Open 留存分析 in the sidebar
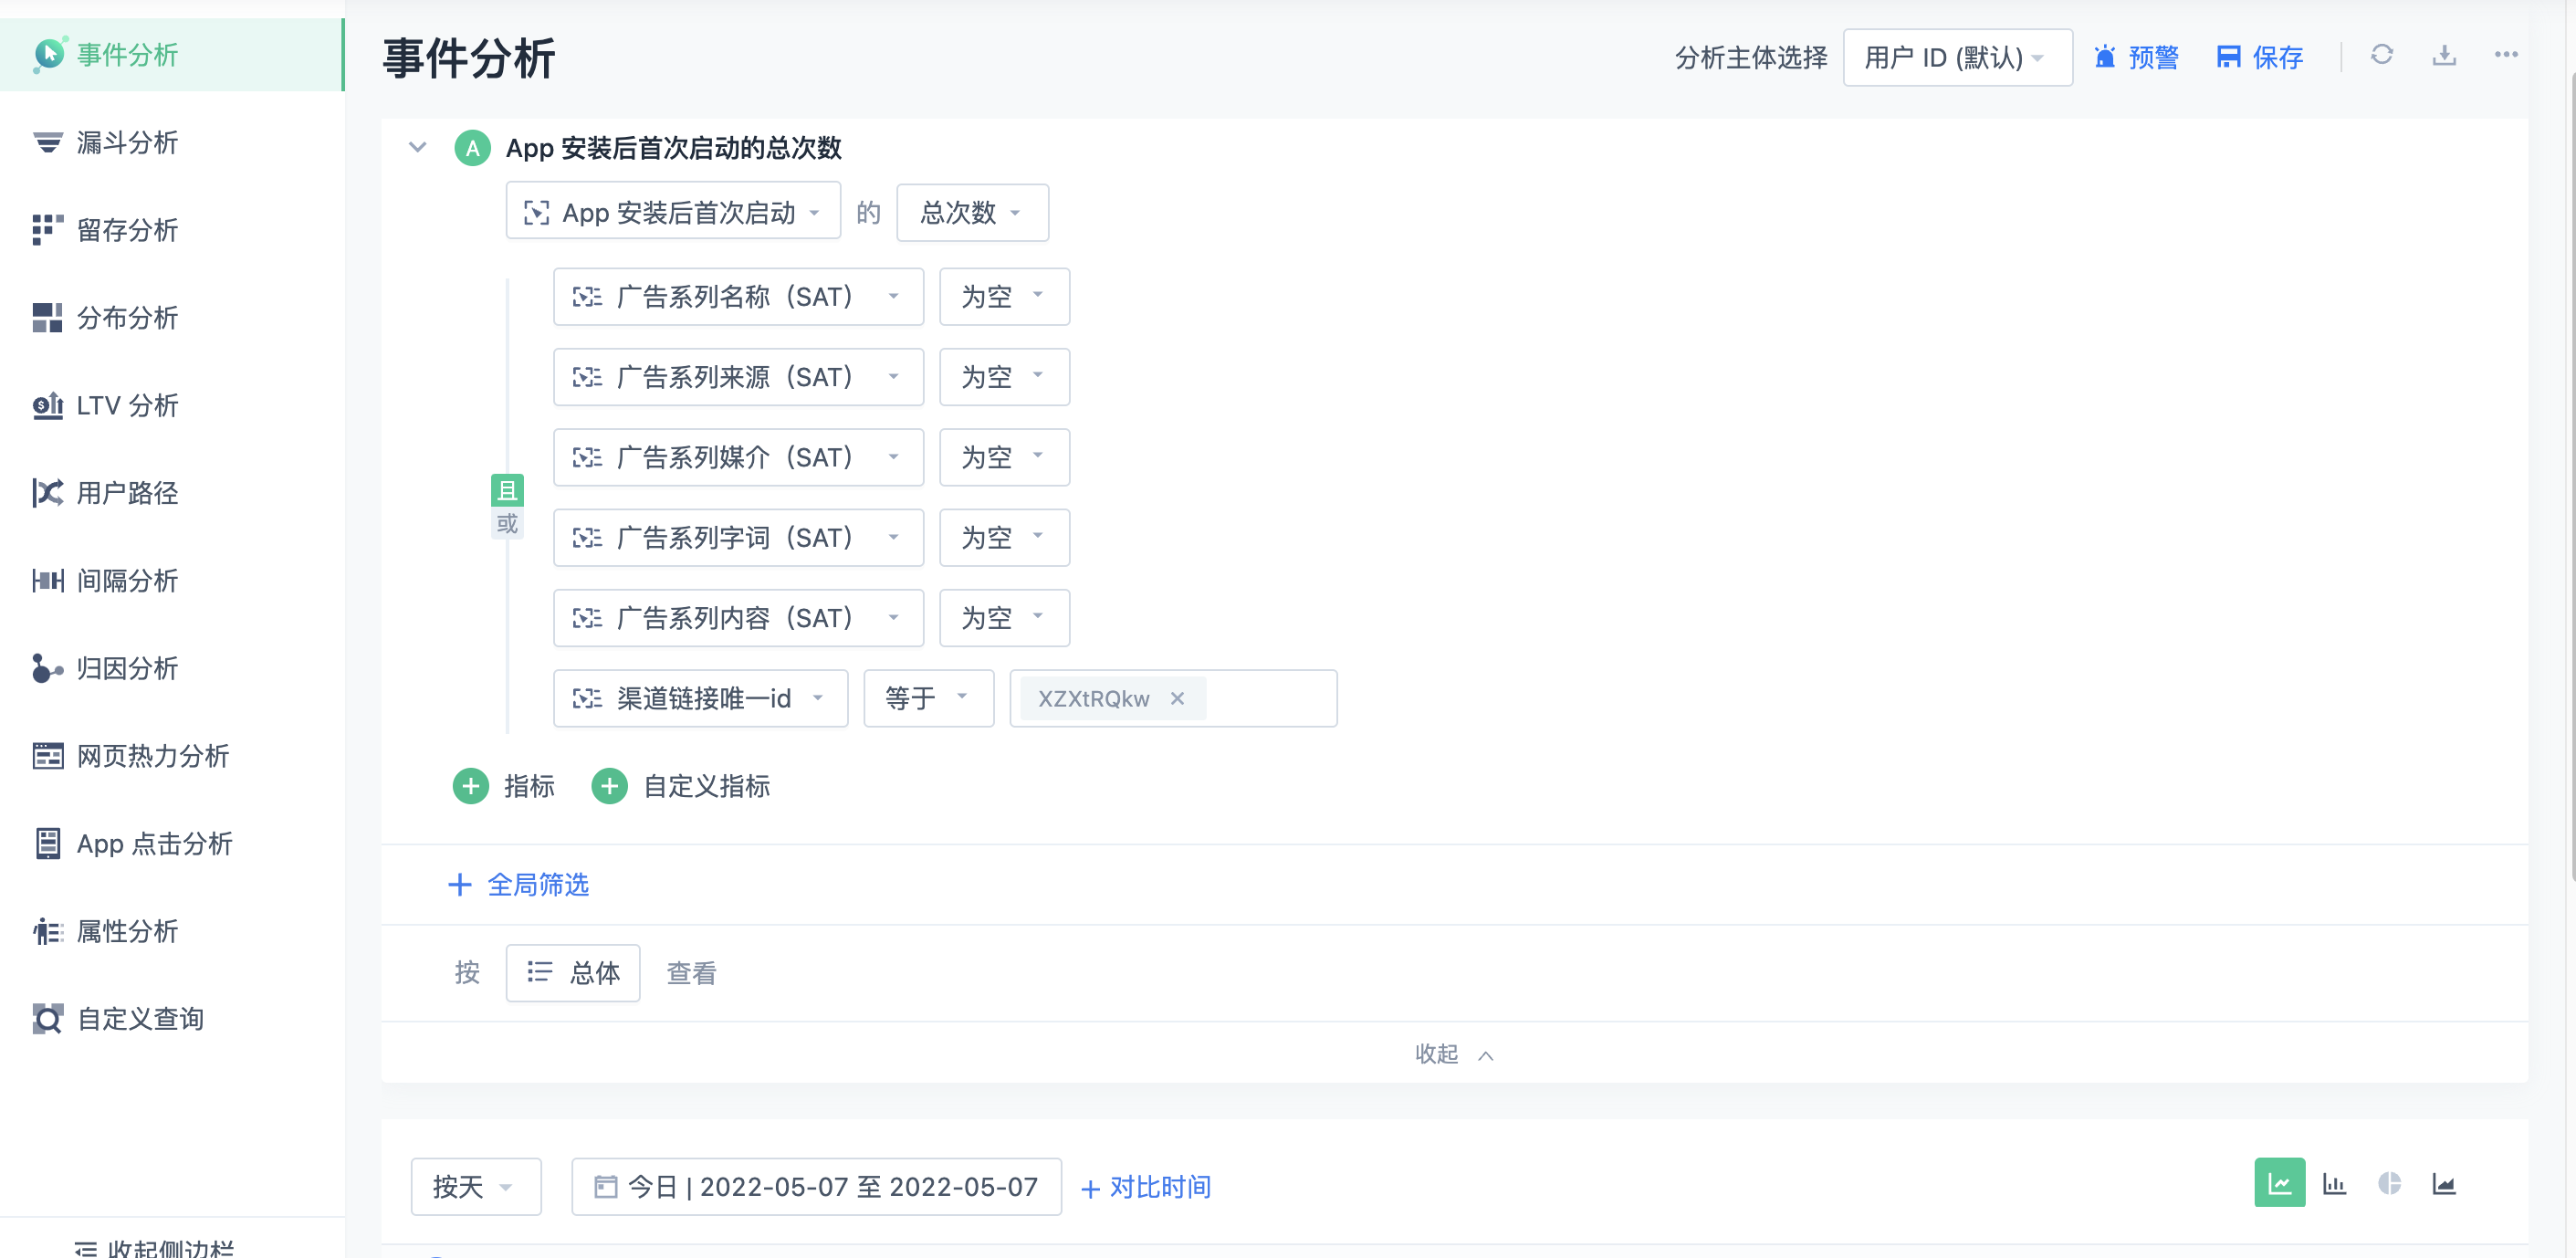Viewport: 2576px width, 1258px height. tap(127, 230)
